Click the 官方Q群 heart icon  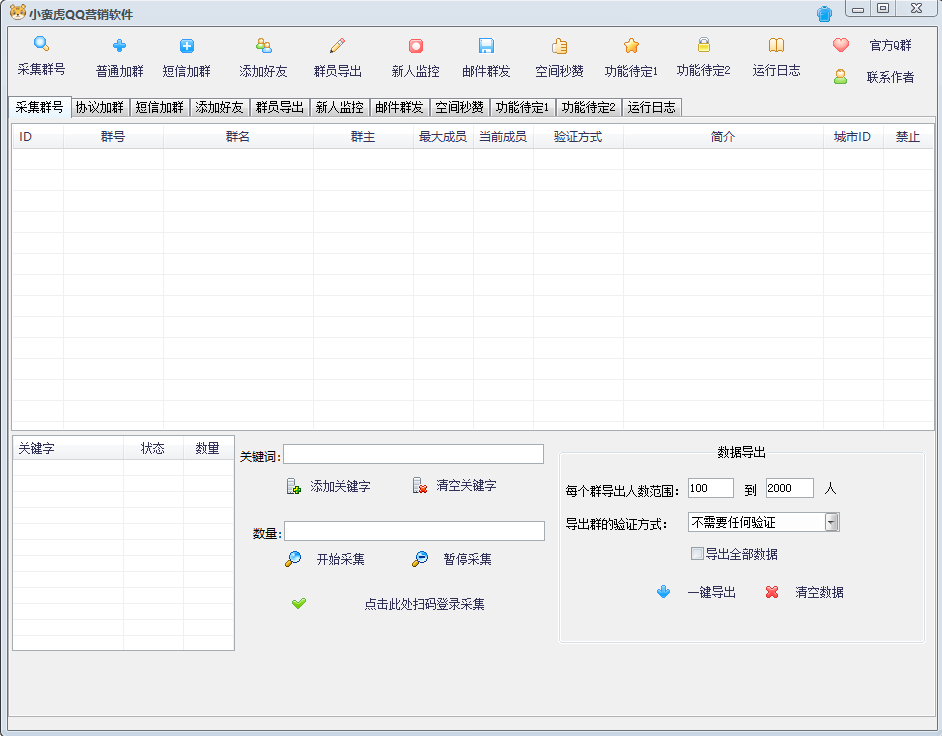(x=841, y=46)
